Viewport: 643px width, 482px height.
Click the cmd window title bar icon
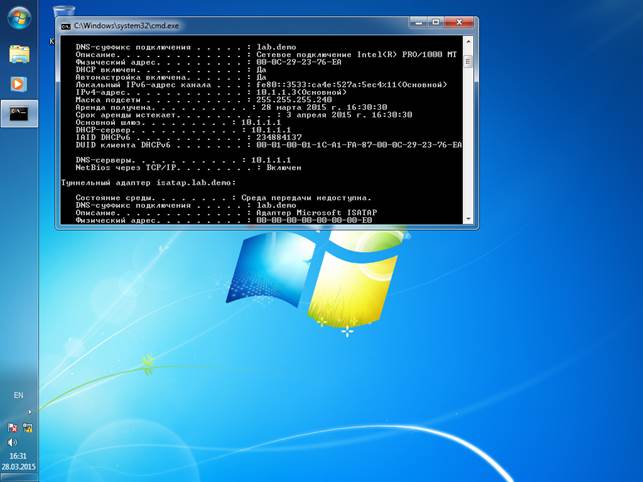pyautogui.click(x=66, y=26)
